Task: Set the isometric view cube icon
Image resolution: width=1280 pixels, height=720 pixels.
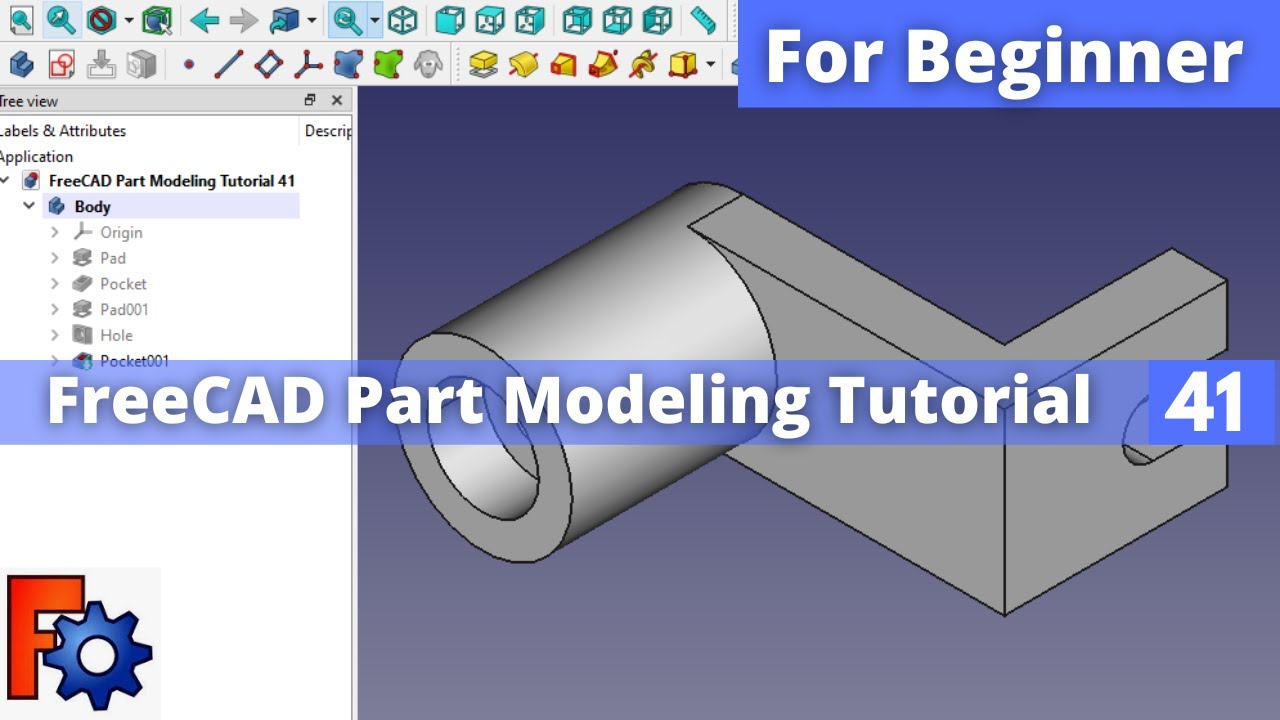Action: pos(402,19)
